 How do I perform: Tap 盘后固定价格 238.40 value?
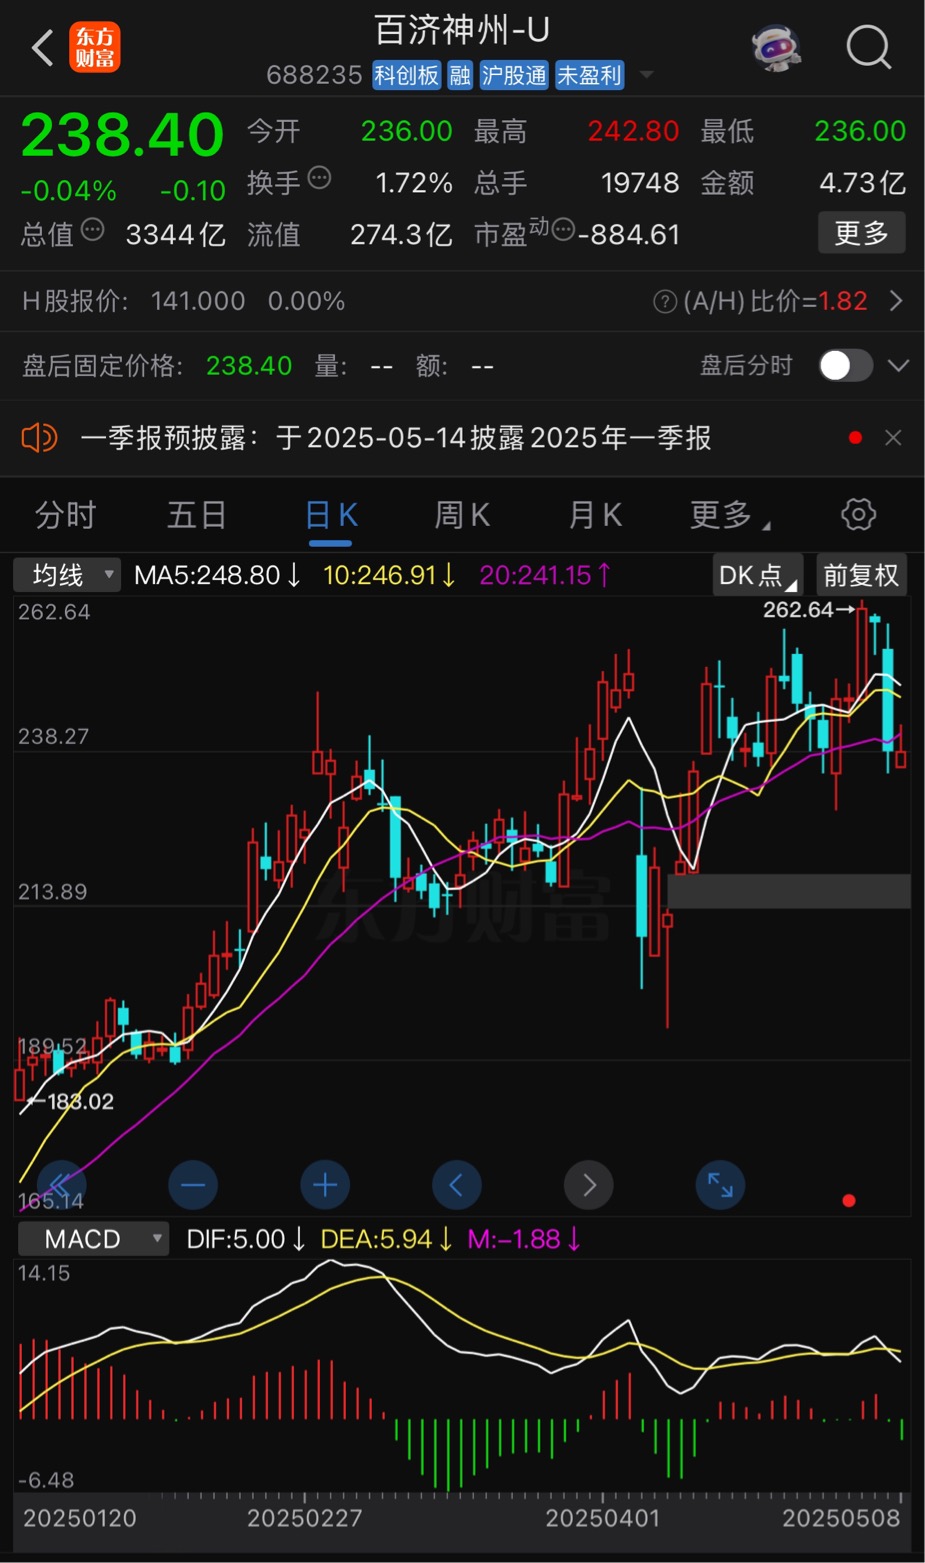click(249, 366)
